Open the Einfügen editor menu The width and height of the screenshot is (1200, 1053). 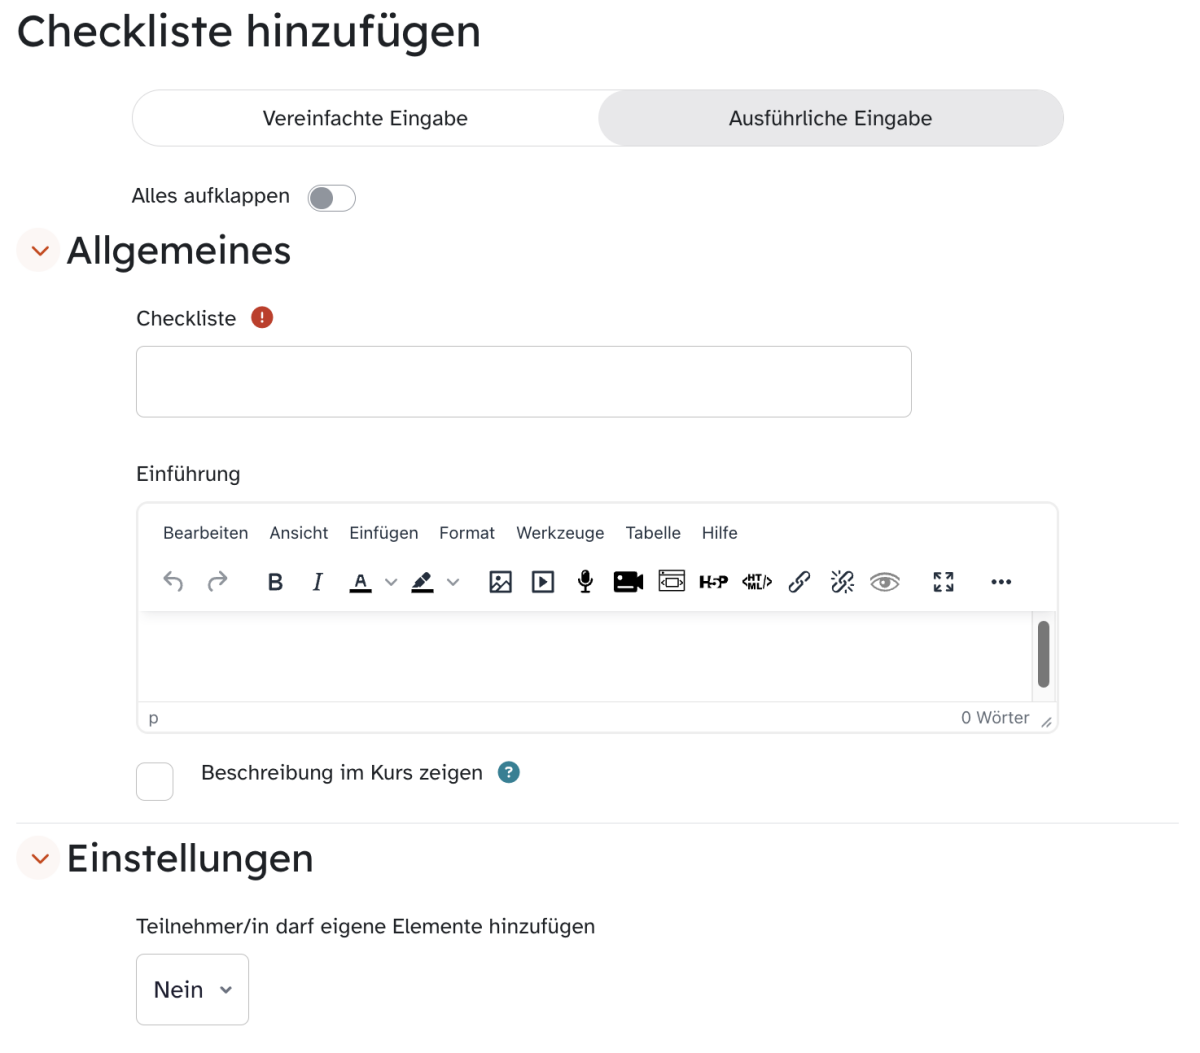pos(383,533)
